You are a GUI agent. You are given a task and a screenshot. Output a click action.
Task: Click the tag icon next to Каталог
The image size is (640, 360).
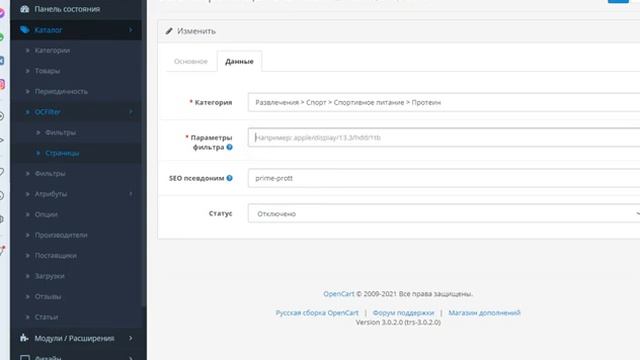[24, 29]
